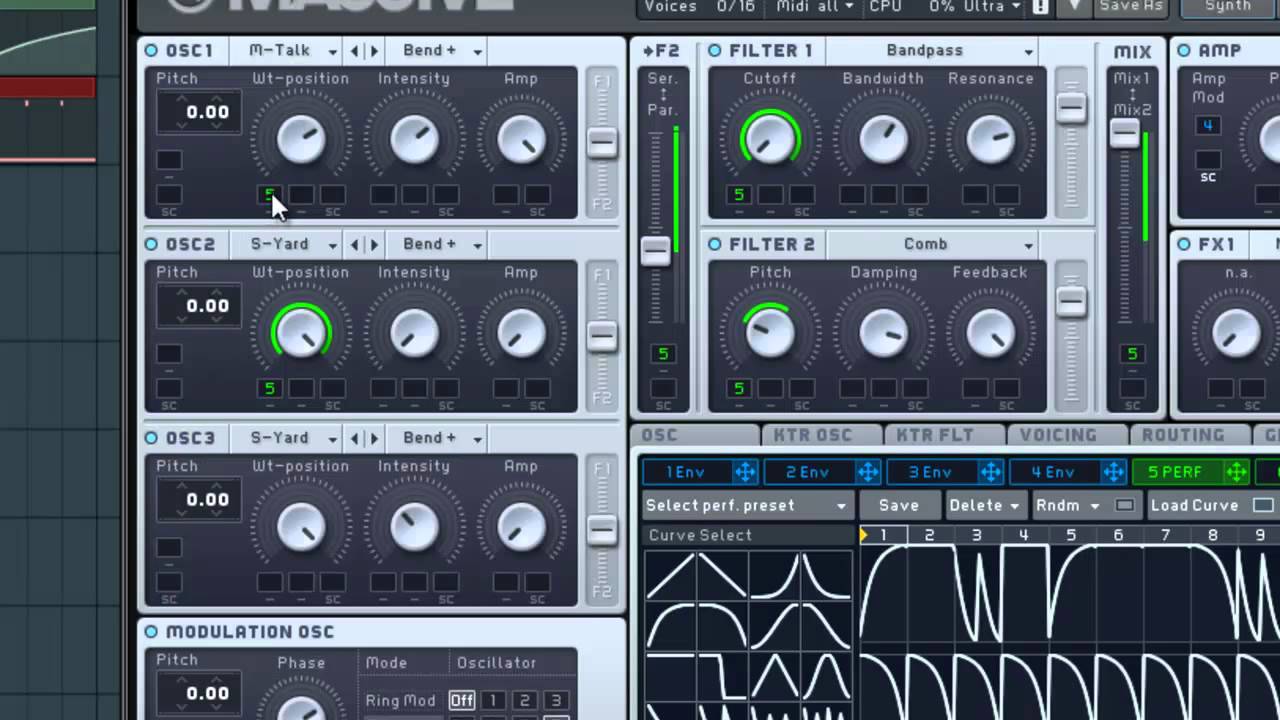Toggle OSC2 power indicator
This screenshot has height=720, width=1280.
point(151,244)
